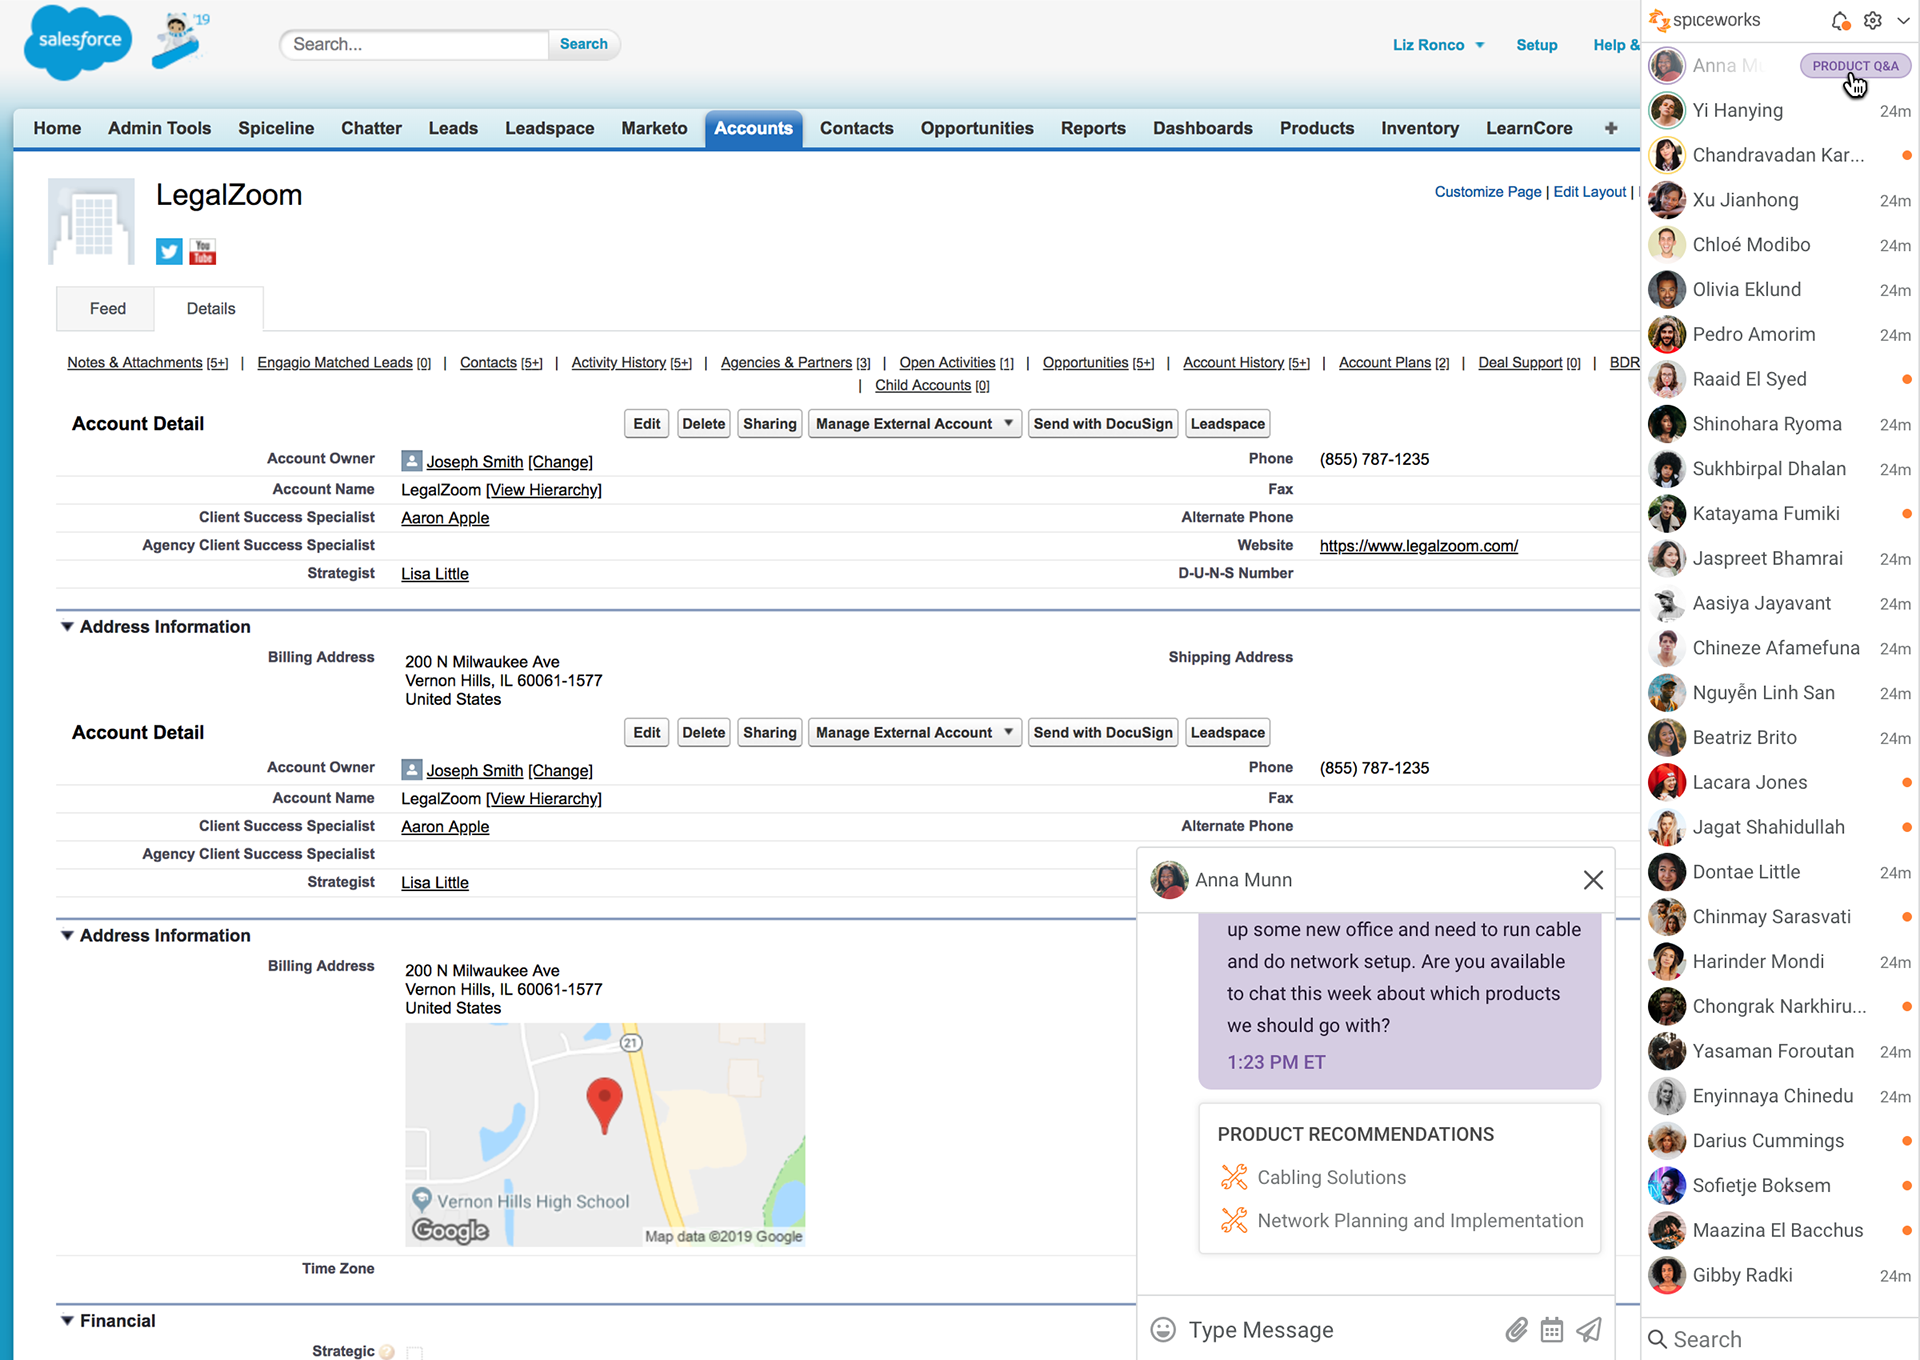Open chat with Chandravadan Kar...
1920x1360 pixels.
click(1780, 155)
